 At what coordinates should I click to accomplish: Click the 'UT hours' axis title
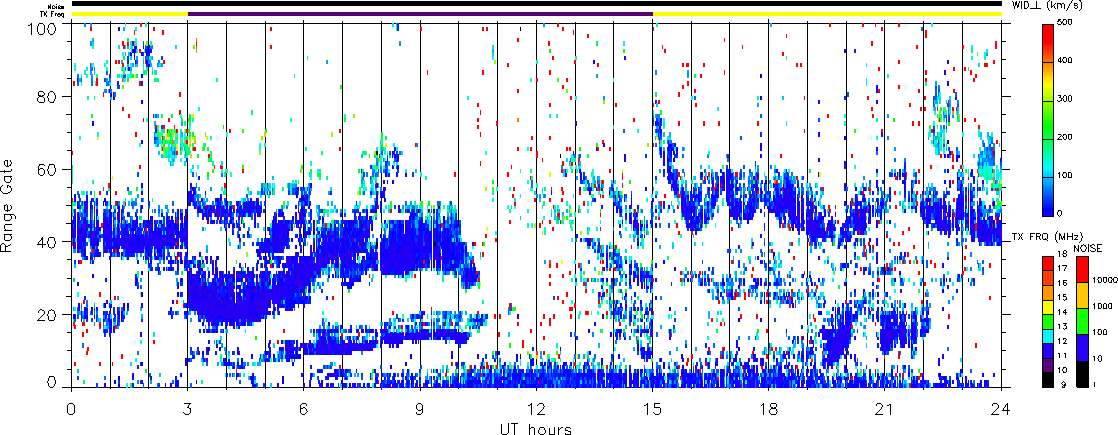(x=535, y=429)
